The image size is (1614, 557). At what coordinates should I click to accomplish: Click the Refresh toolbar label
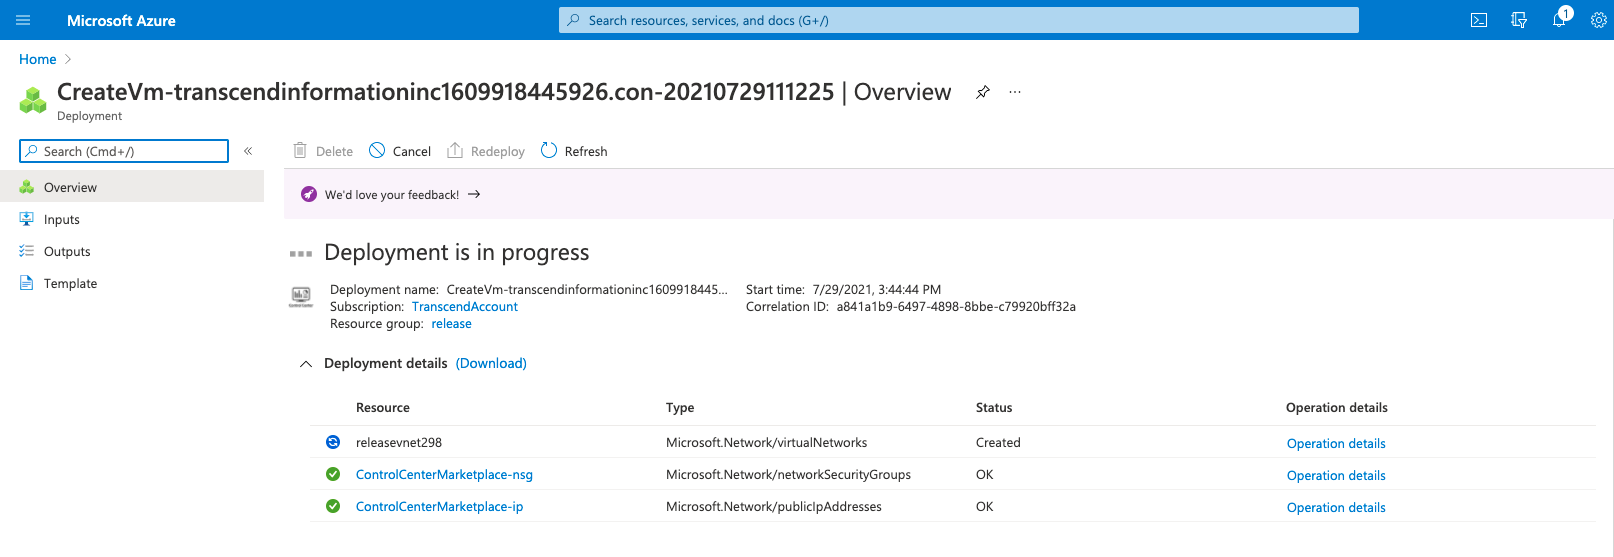tap(586, 151)
